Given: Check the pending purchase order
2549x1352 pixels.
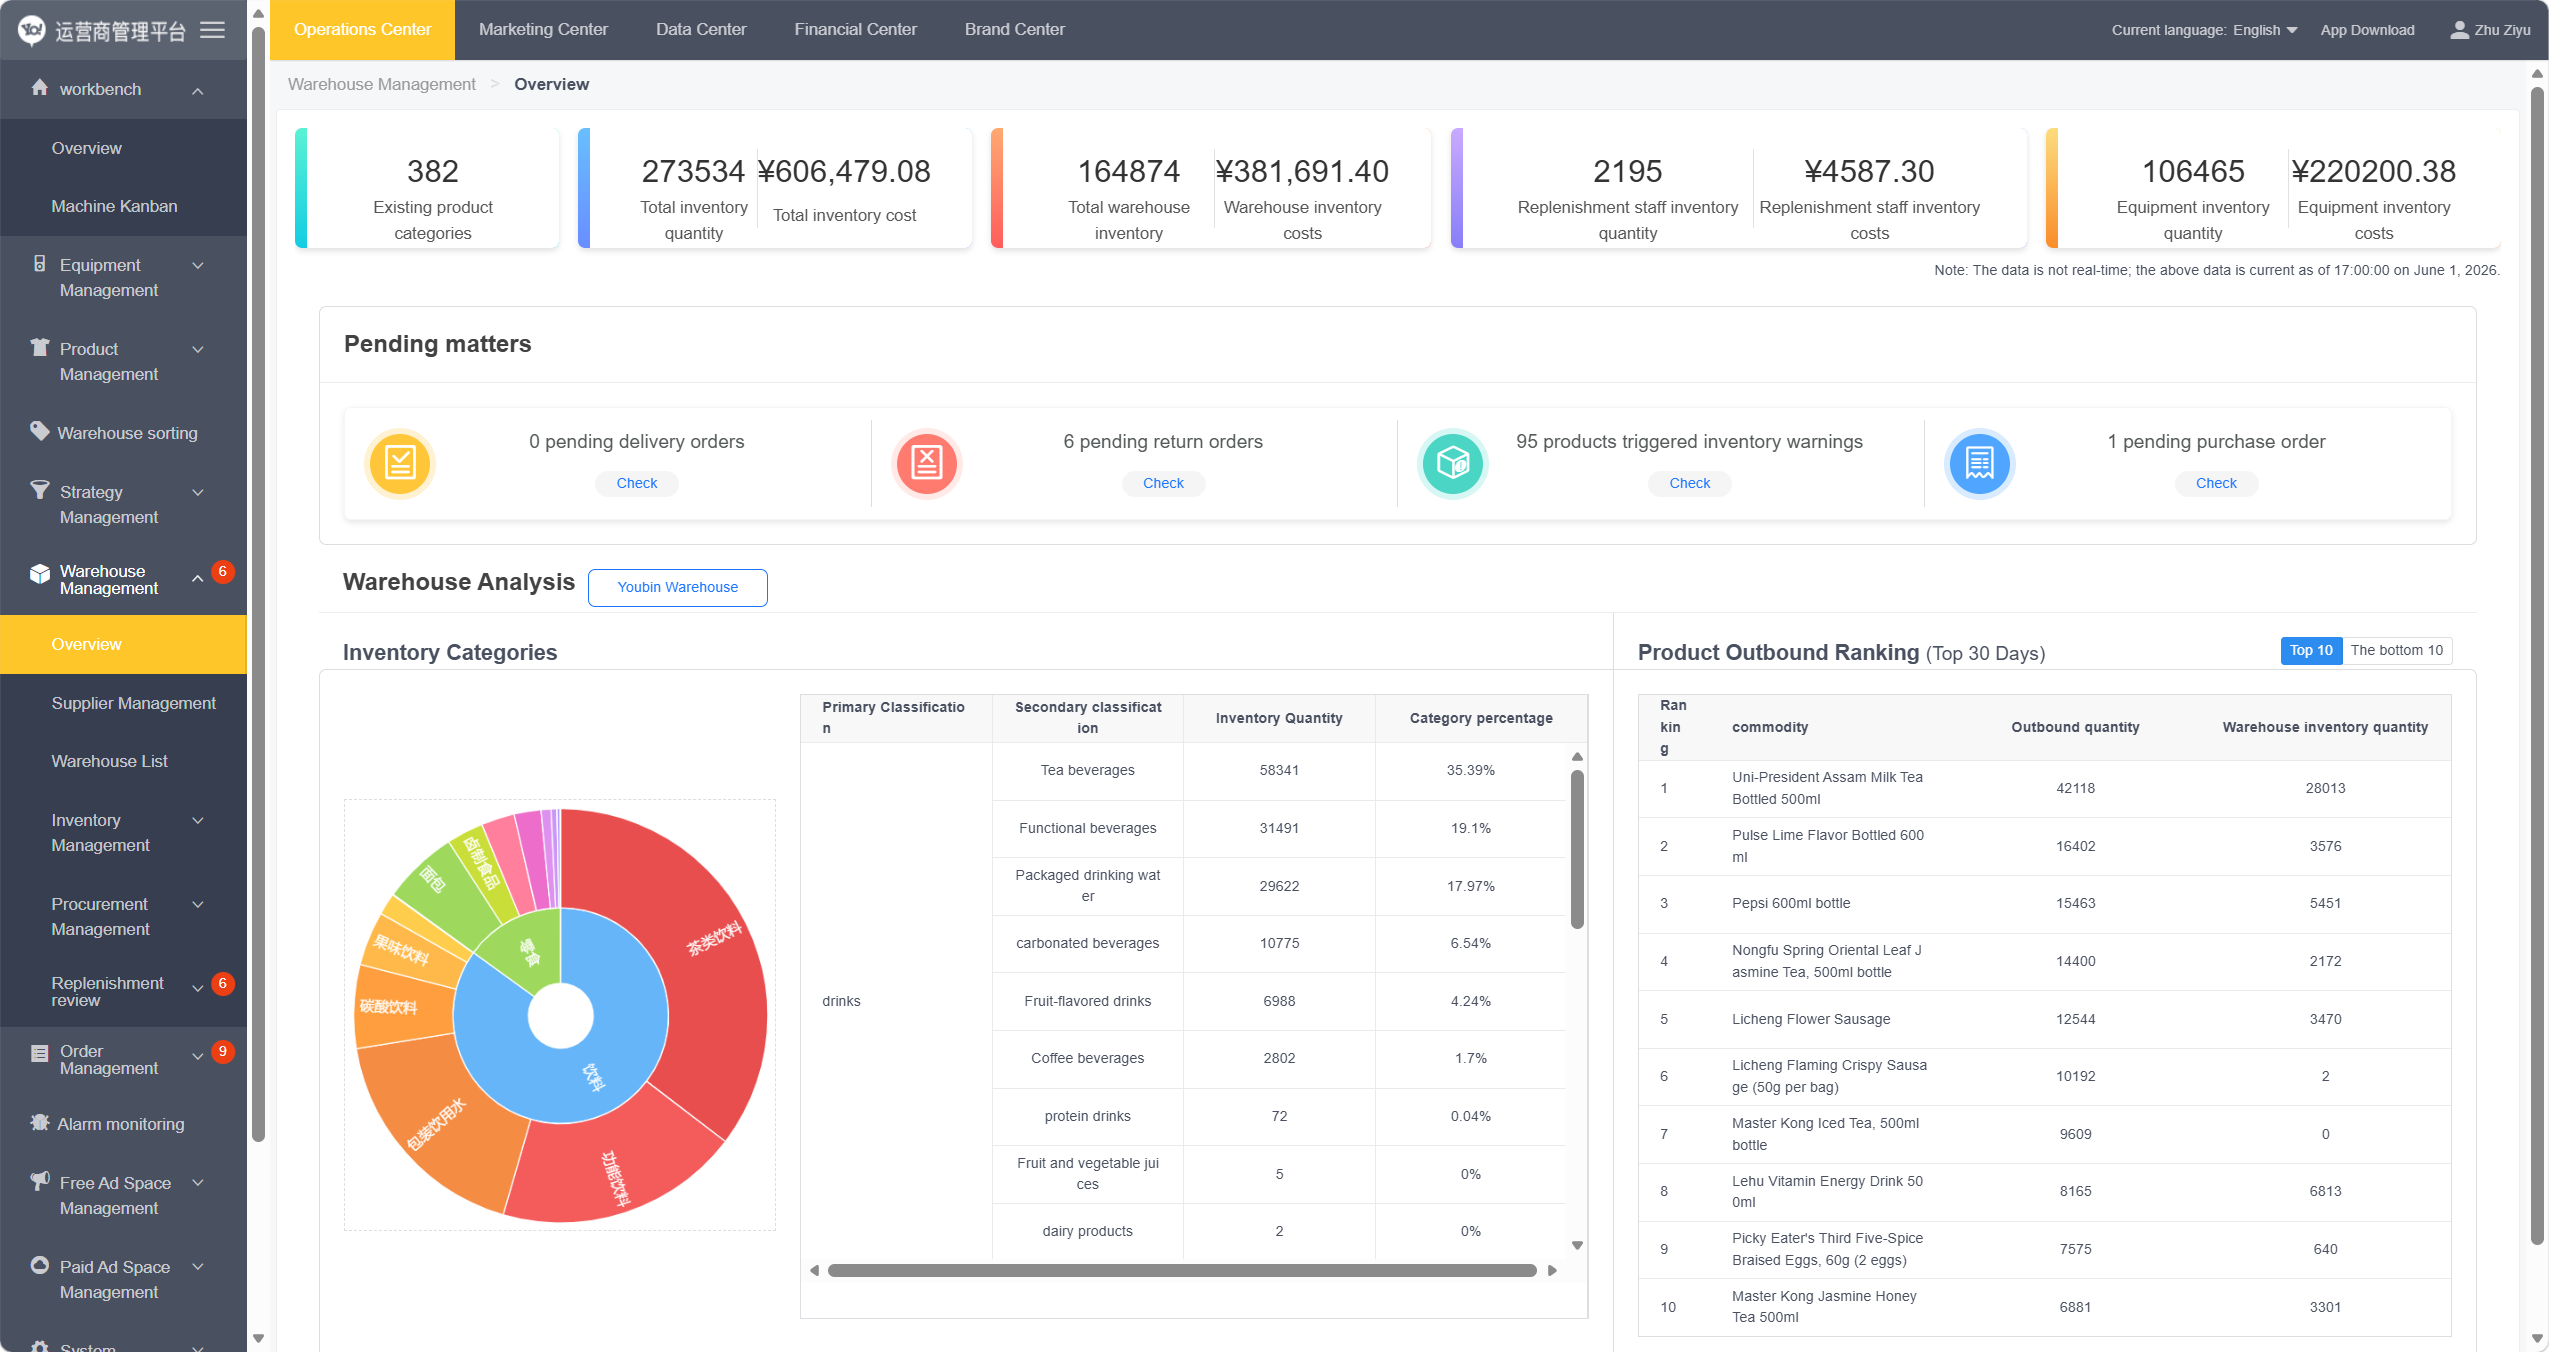Looking at the screenshot, I should pyautogui.click(x=2216, y=483).
